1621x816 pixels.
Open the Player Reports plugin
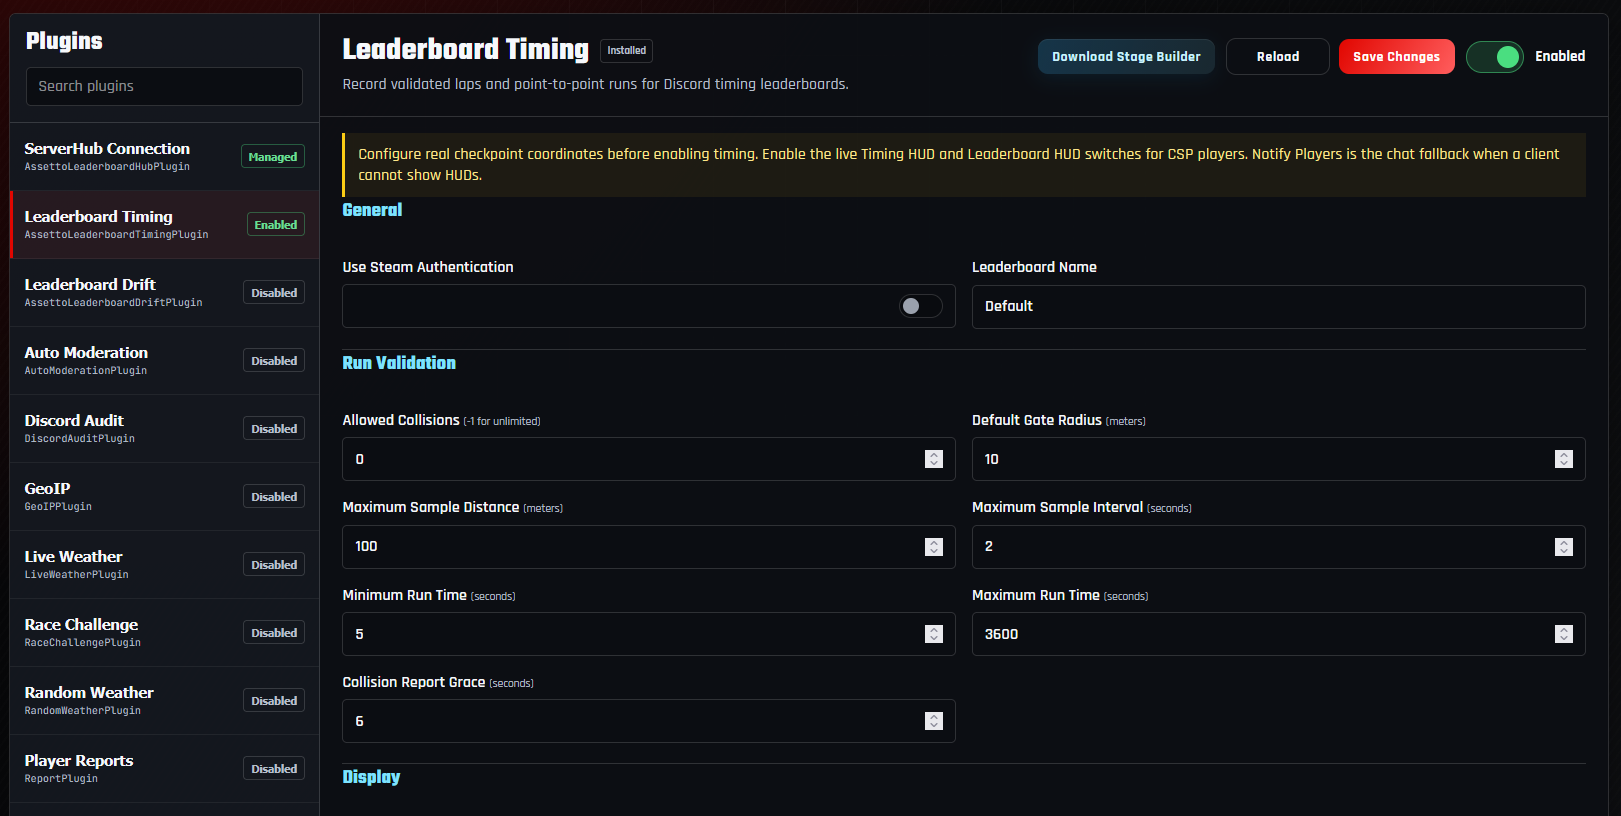coord(164,769)
